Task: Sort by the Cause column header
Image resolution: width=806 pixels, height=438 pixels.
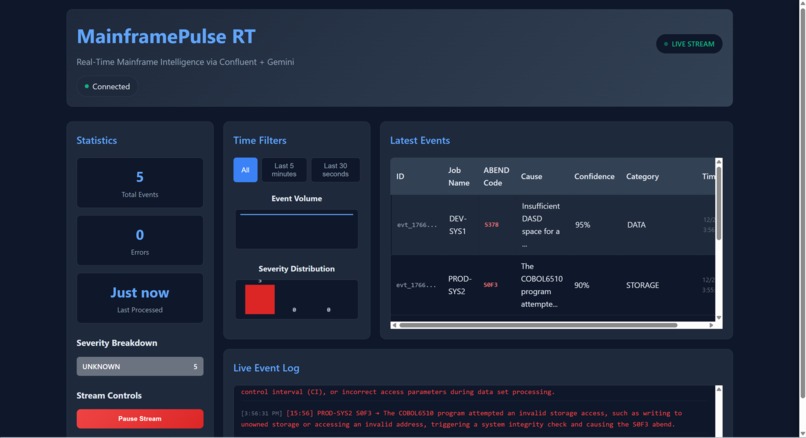Action: click(531, 176)
